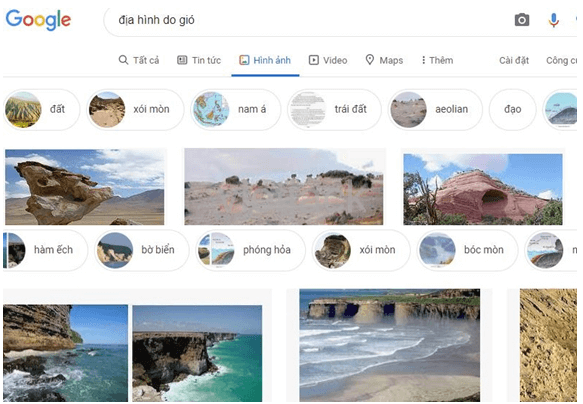Click the search by image camera icon
Viewport: 583px width, 404px height.
tap(522, 20)
